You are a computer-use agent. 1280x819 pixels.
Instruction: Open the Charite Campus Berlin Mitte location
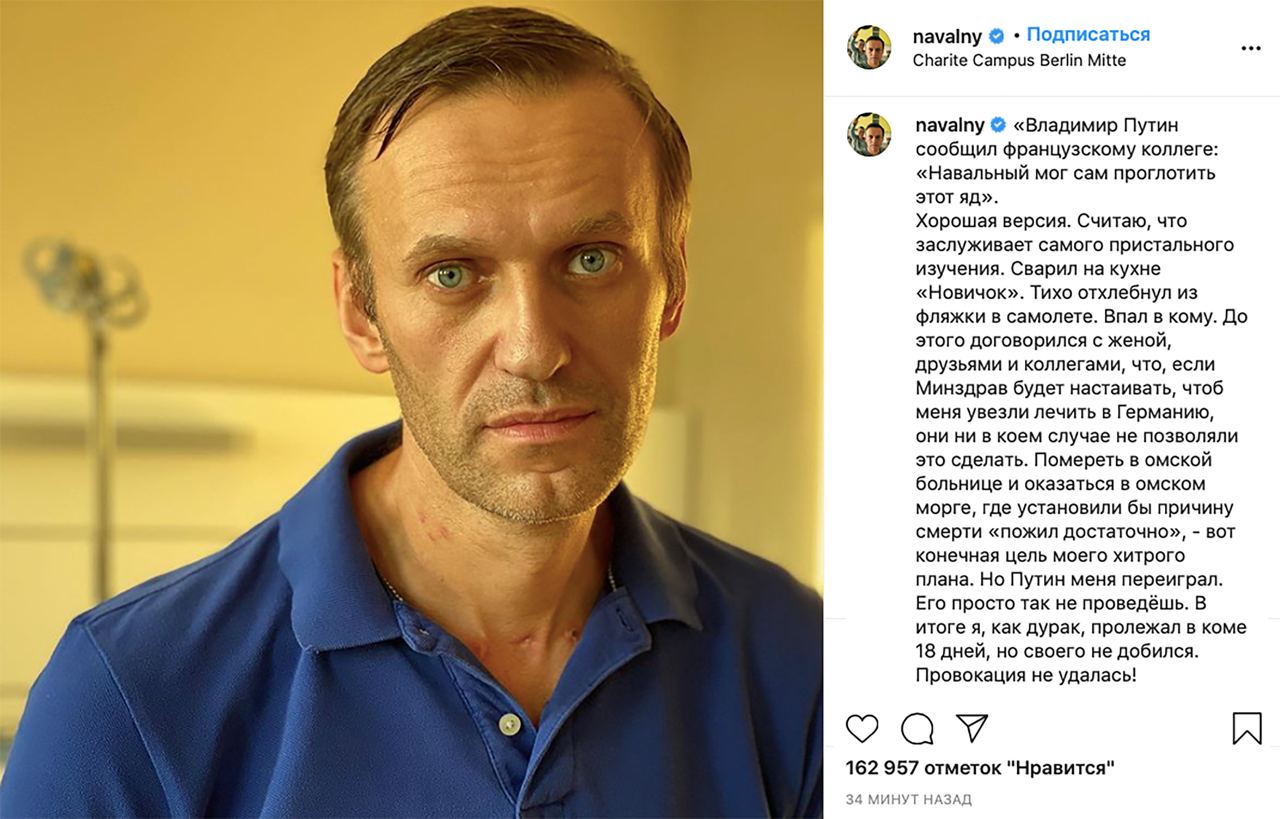pyautogui.click(x=1020, y=60)
